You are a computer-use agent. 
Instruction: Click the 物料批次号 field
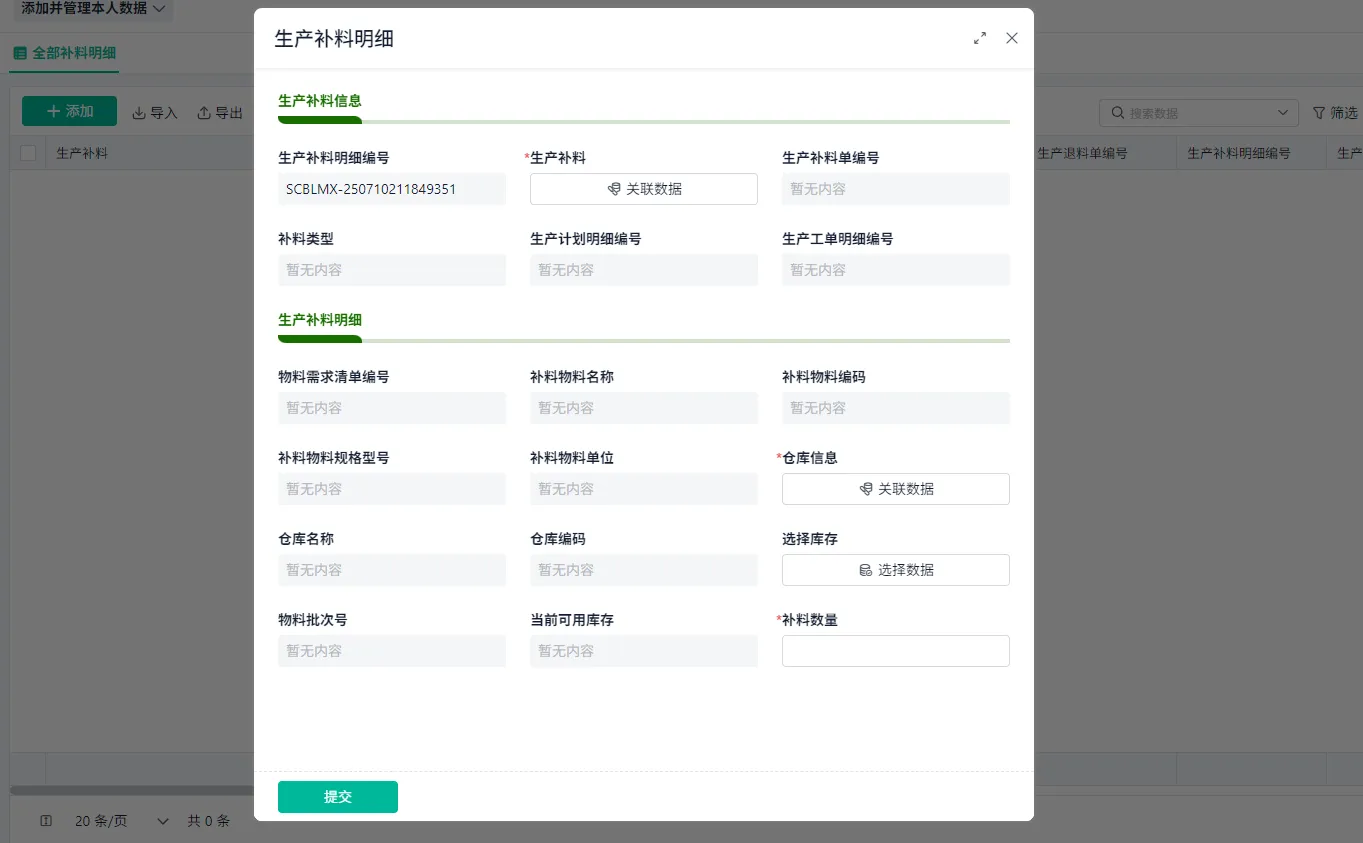pos(392,651)
